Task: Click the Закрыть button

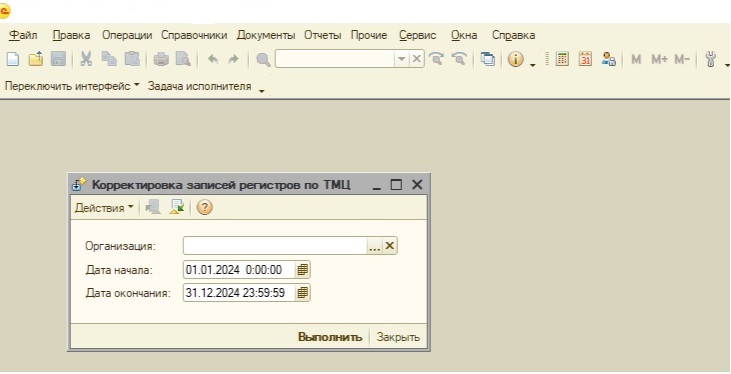Action: 398,337
